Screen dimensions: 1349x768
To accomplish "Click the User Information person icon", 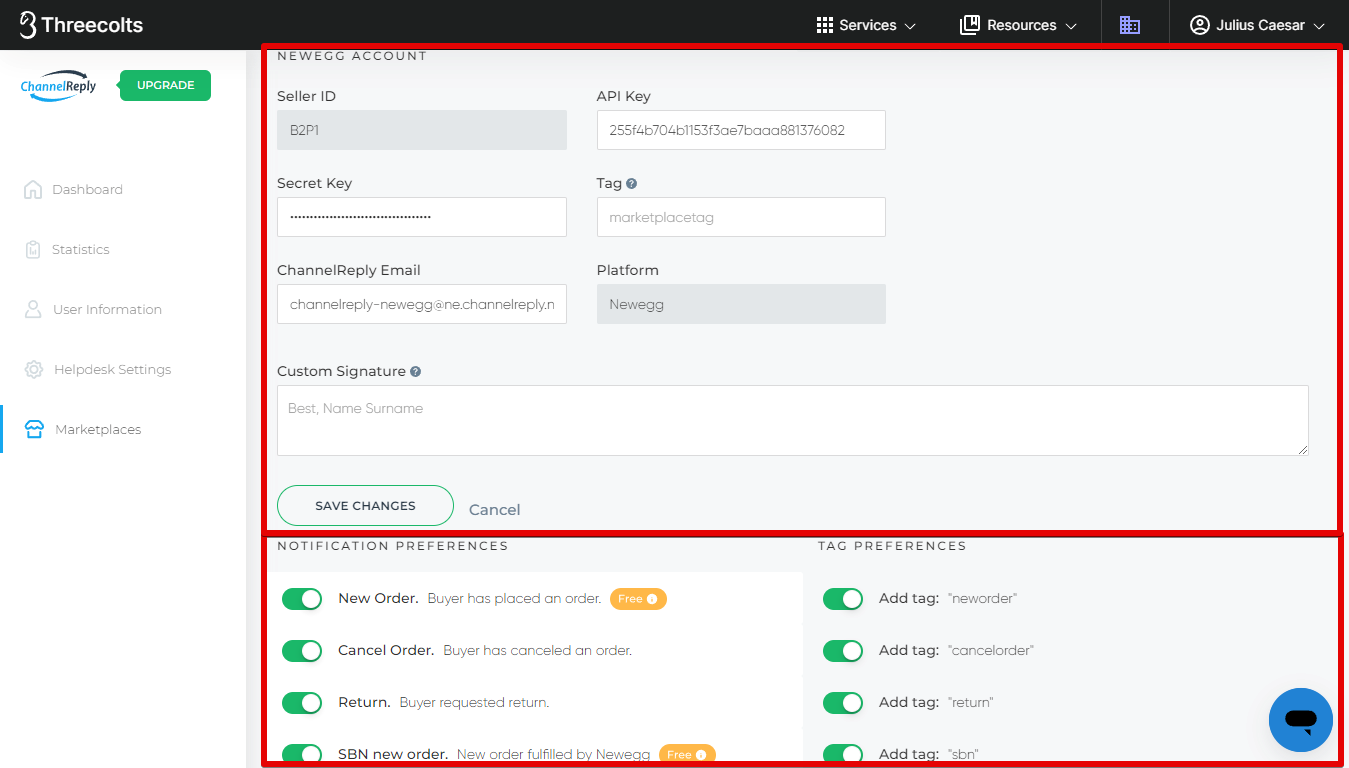I will 33,309.
